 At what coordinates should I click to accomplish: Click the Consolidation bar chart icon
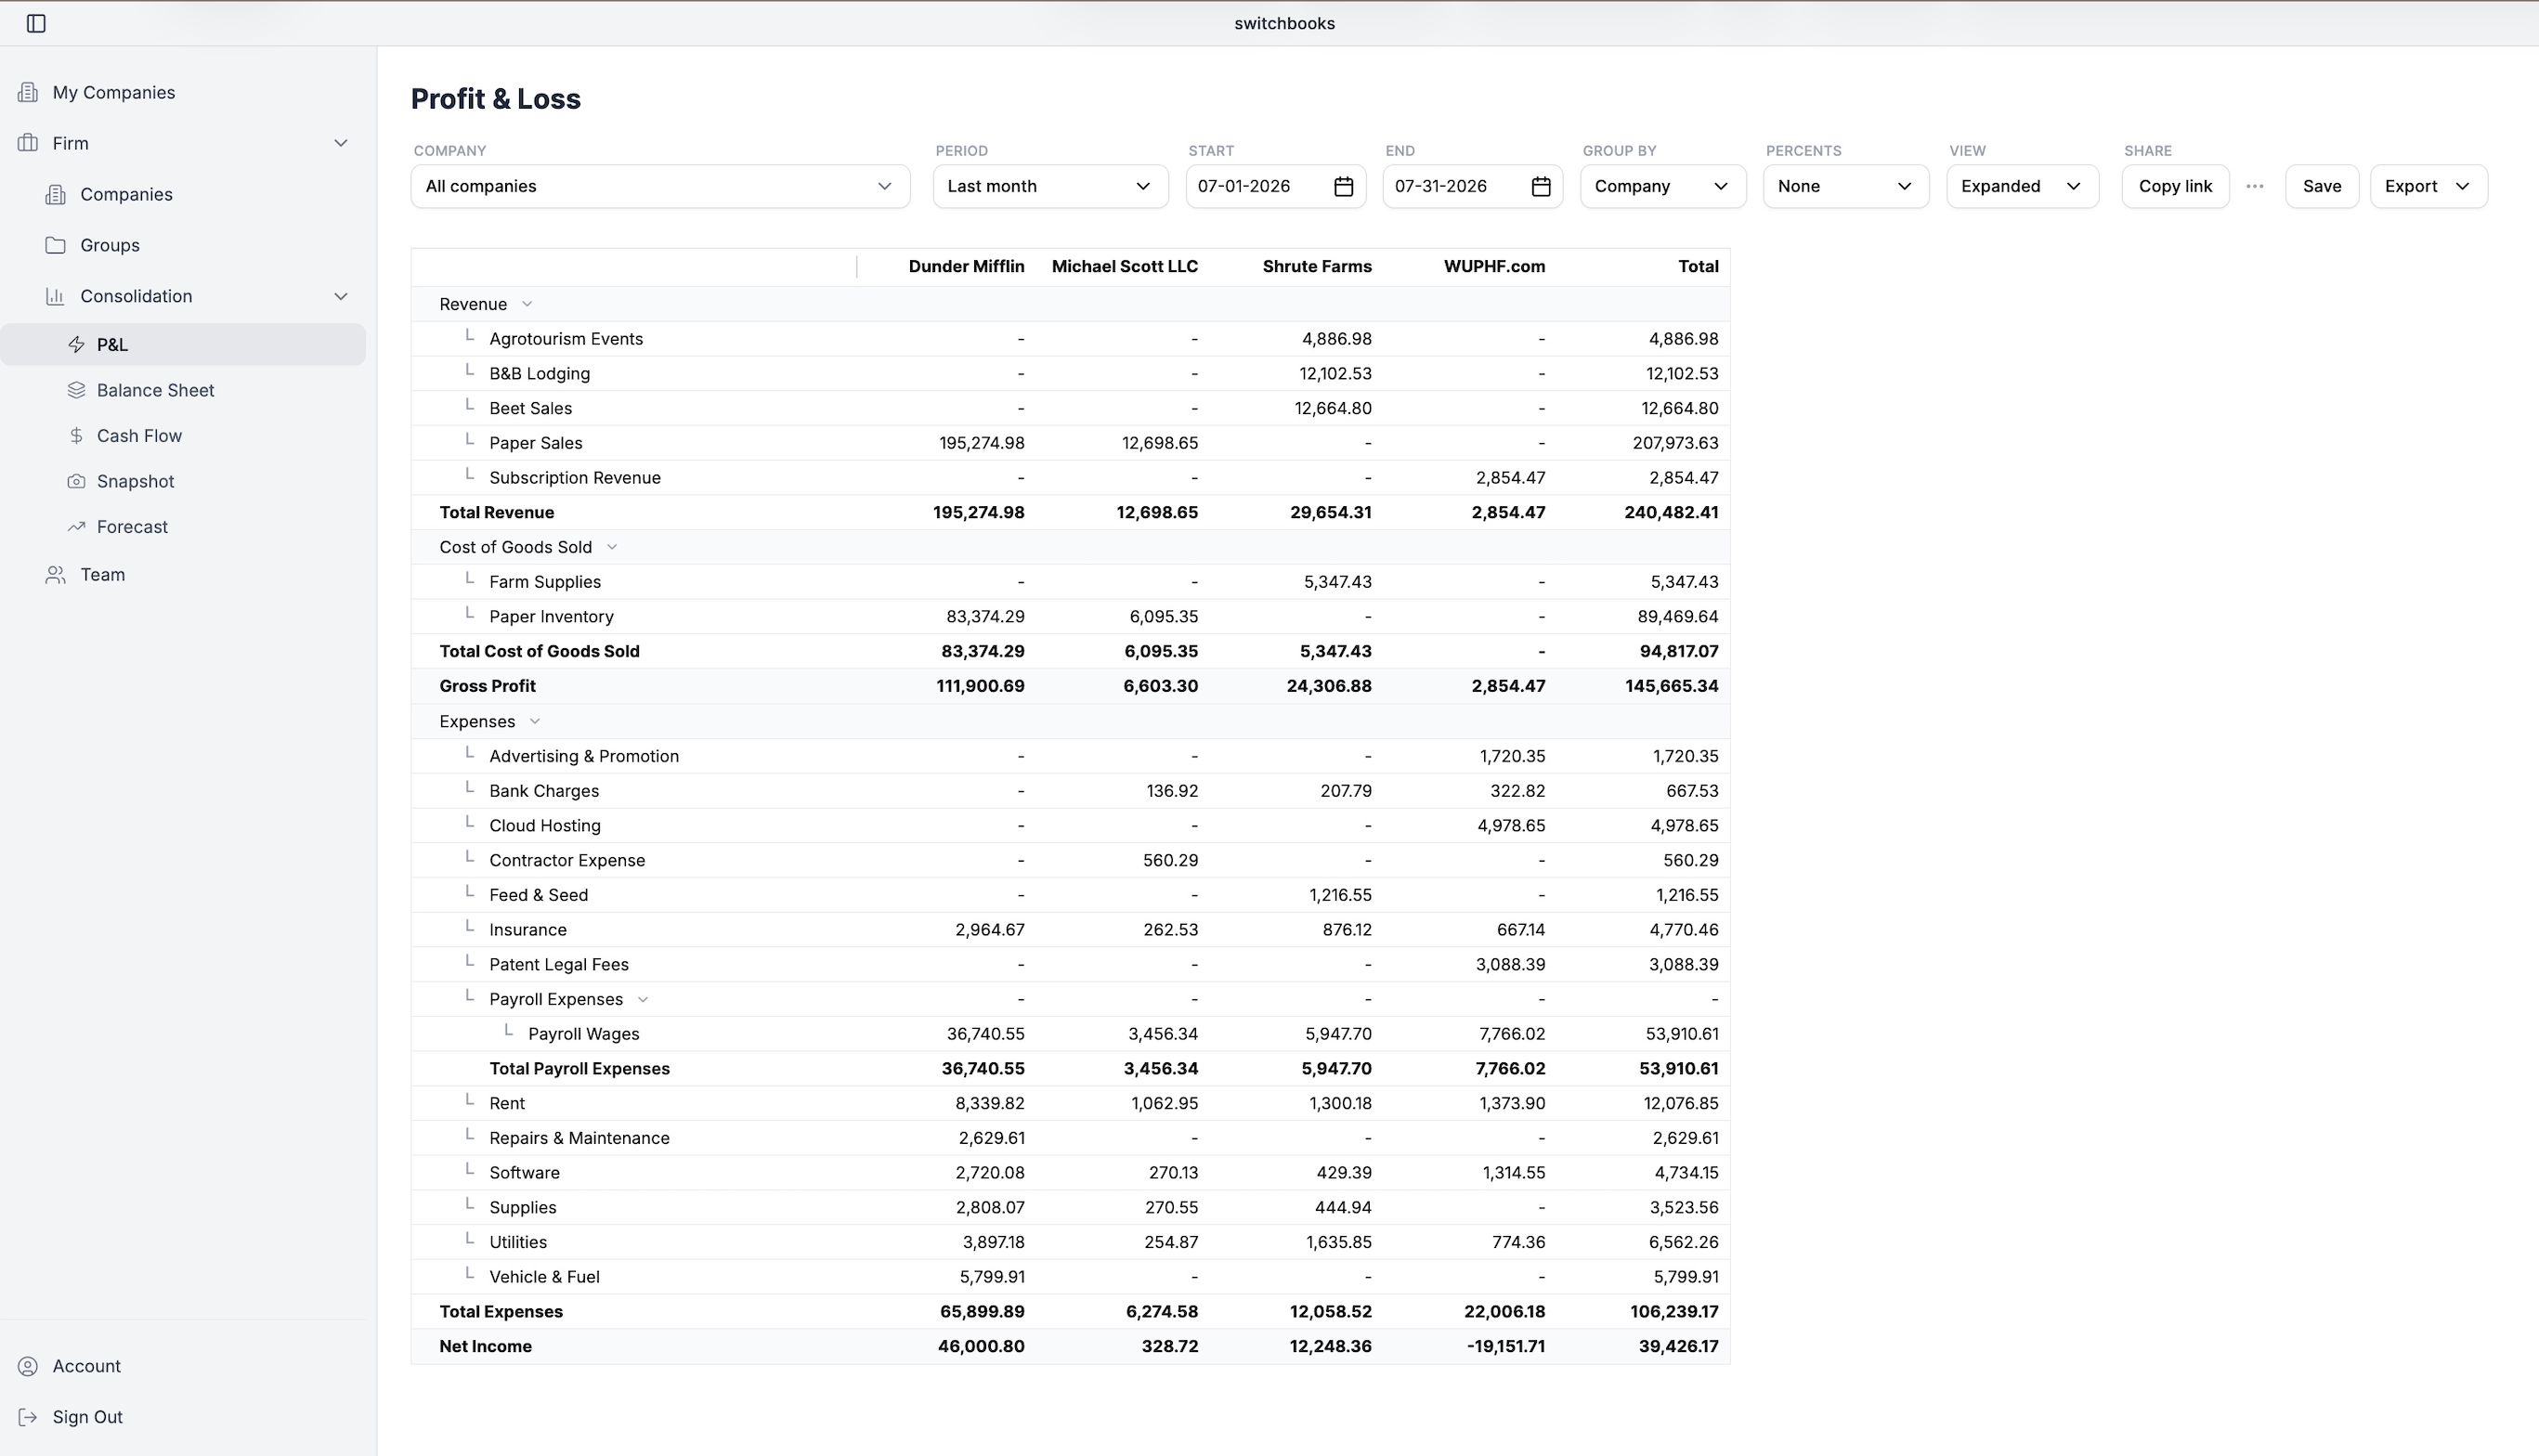coord(56,296)
